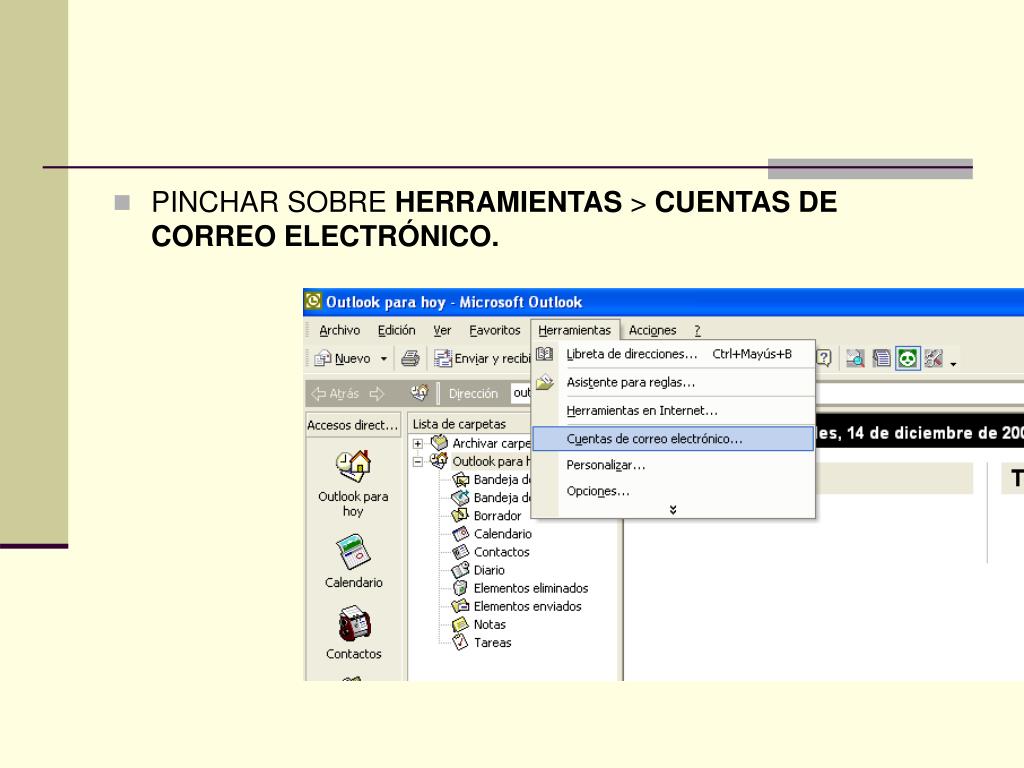The width and height of the screenshot is (1024, 768).
Task: Select Calendario in folder list
Action: click(502, 534)
